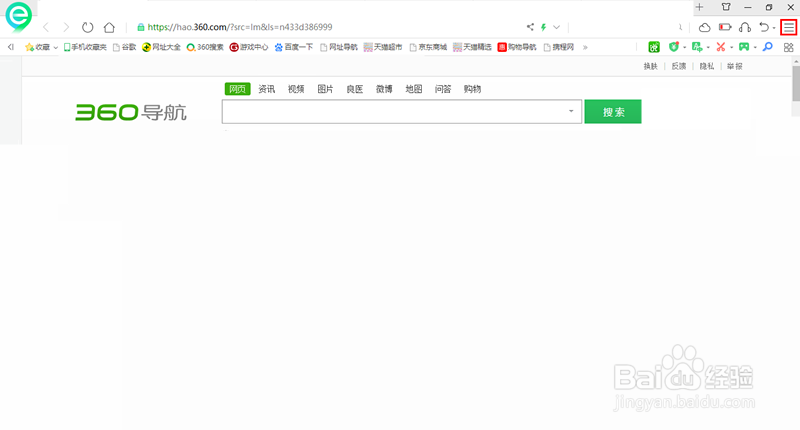
Task: Click the headphones icon in toolbar
Action: pos(745,27)
